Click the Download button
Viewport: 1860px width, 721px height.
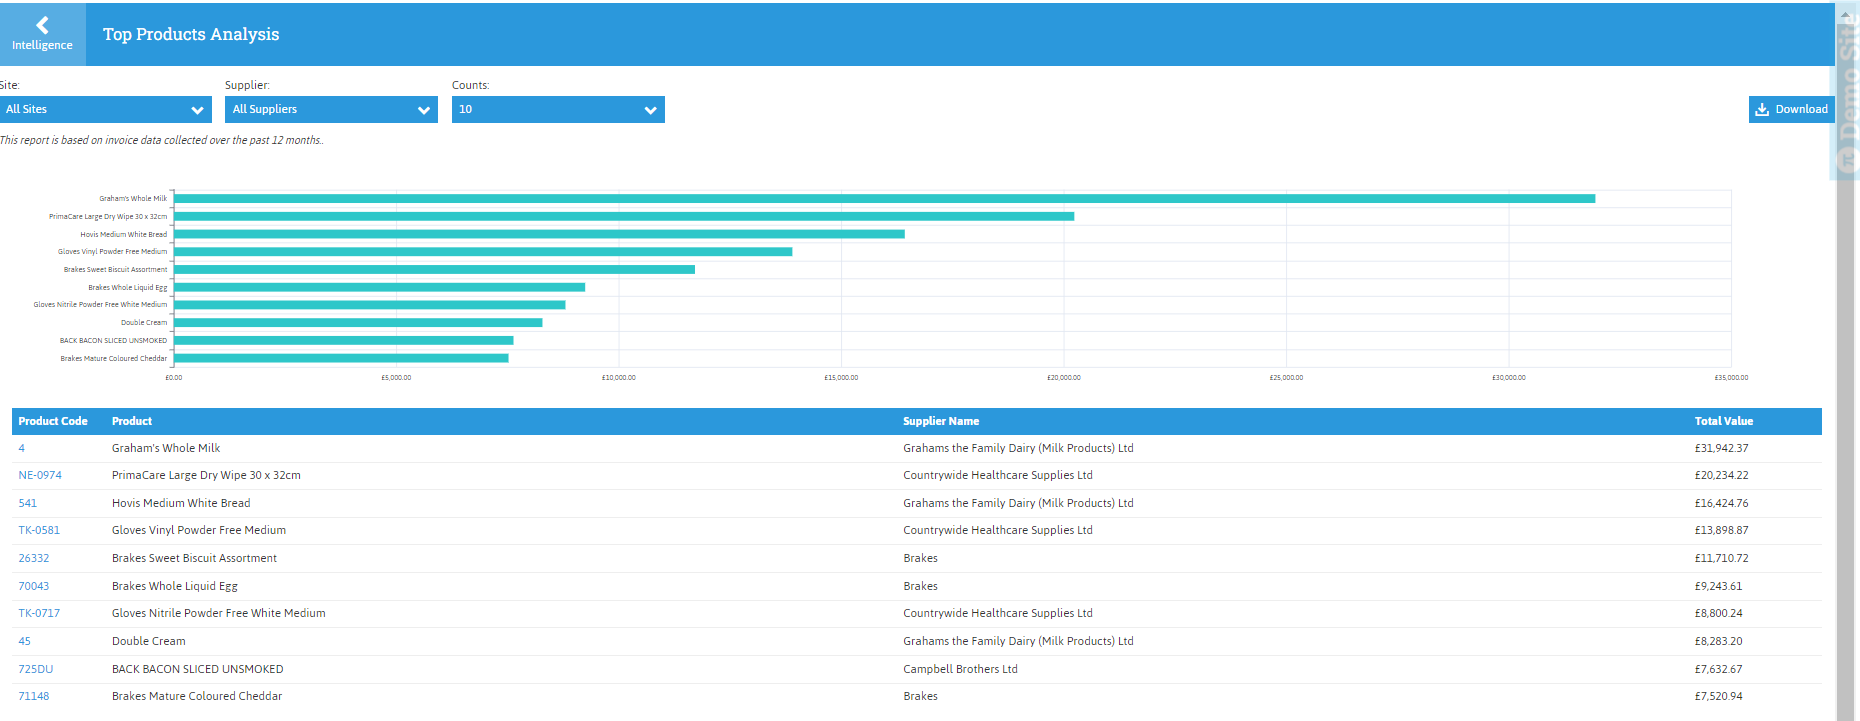click(1791, 109)
